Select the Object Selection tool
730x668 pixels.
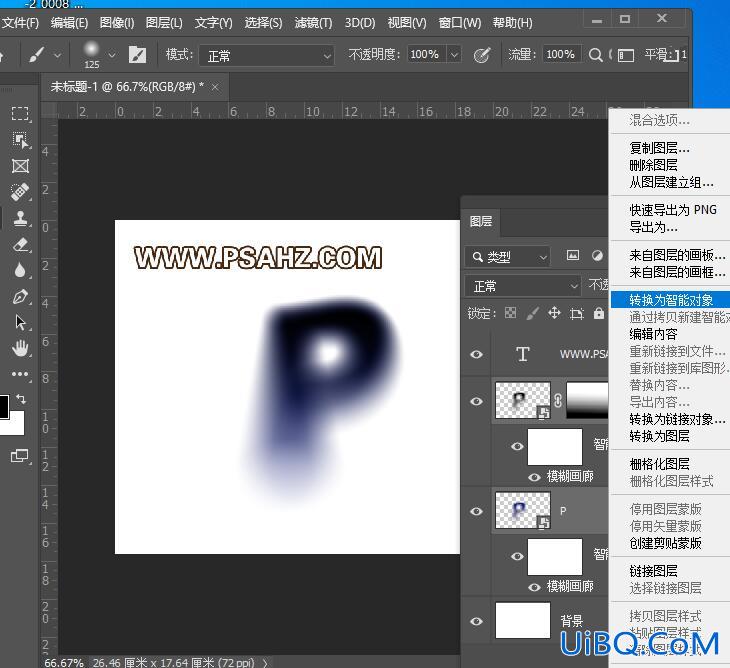pos(20,140)
